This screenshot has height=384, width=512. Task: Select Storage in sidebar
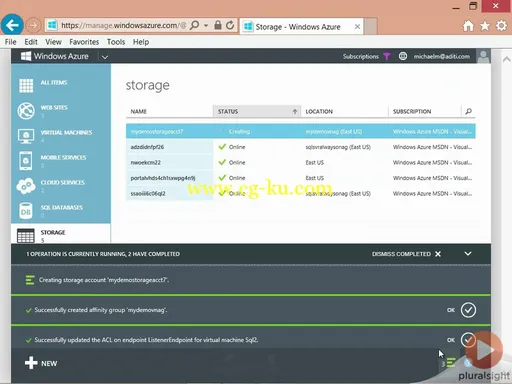tap(61, 234)
